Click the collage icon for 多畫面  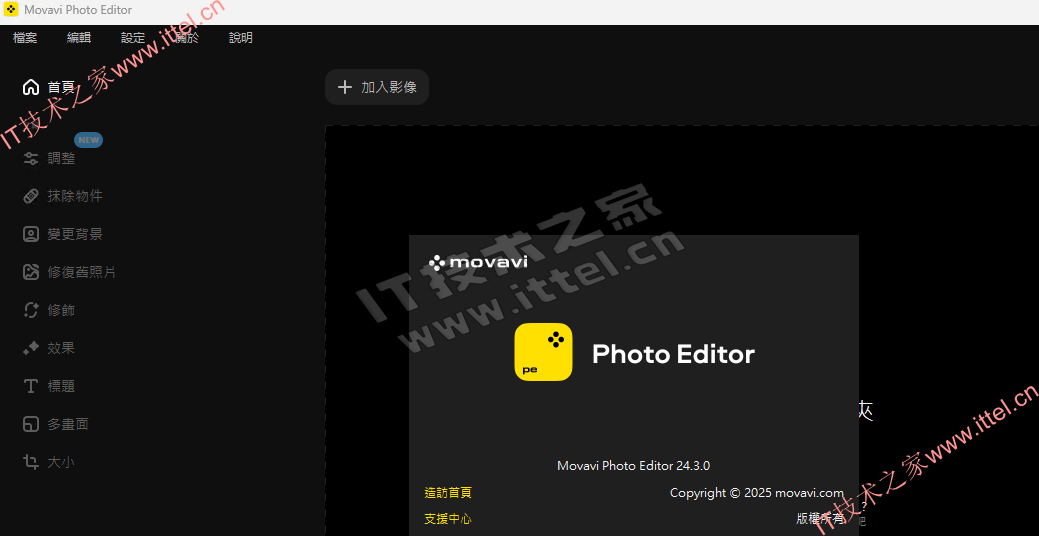(30, 424)
